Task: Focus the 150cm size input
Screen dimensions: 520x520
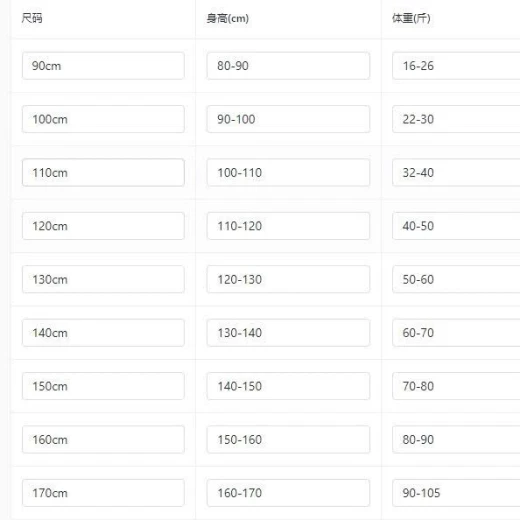Action: click(x=103, y=386)
